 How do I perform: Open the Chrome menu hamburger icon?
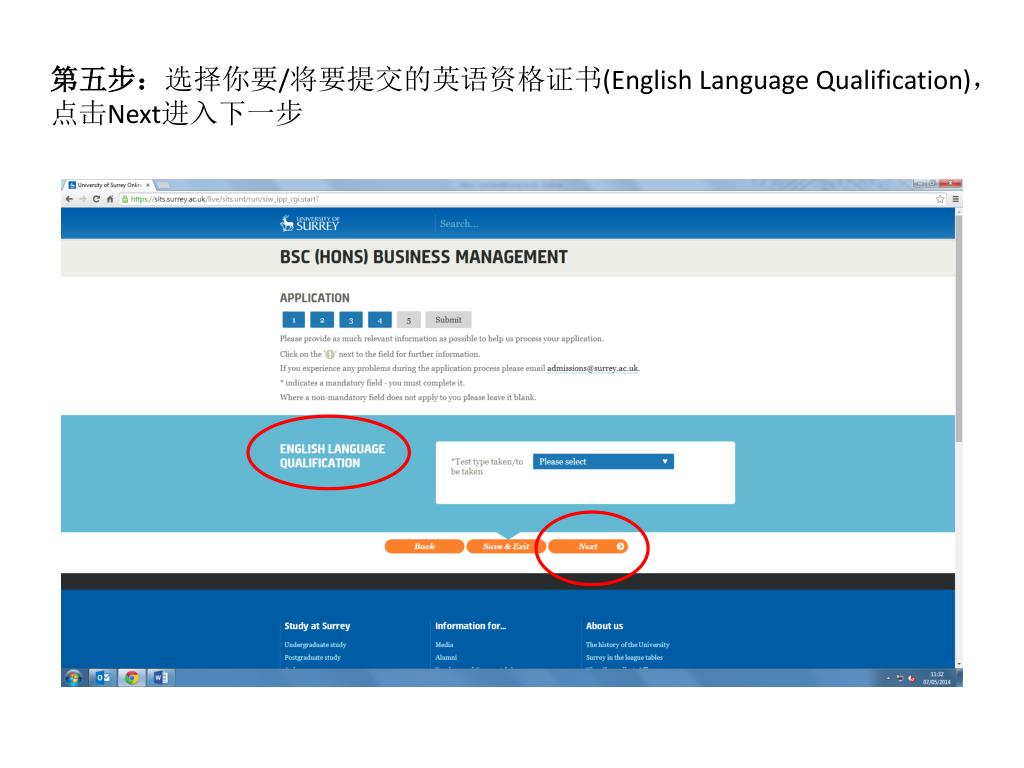click(x=955, y=199)
